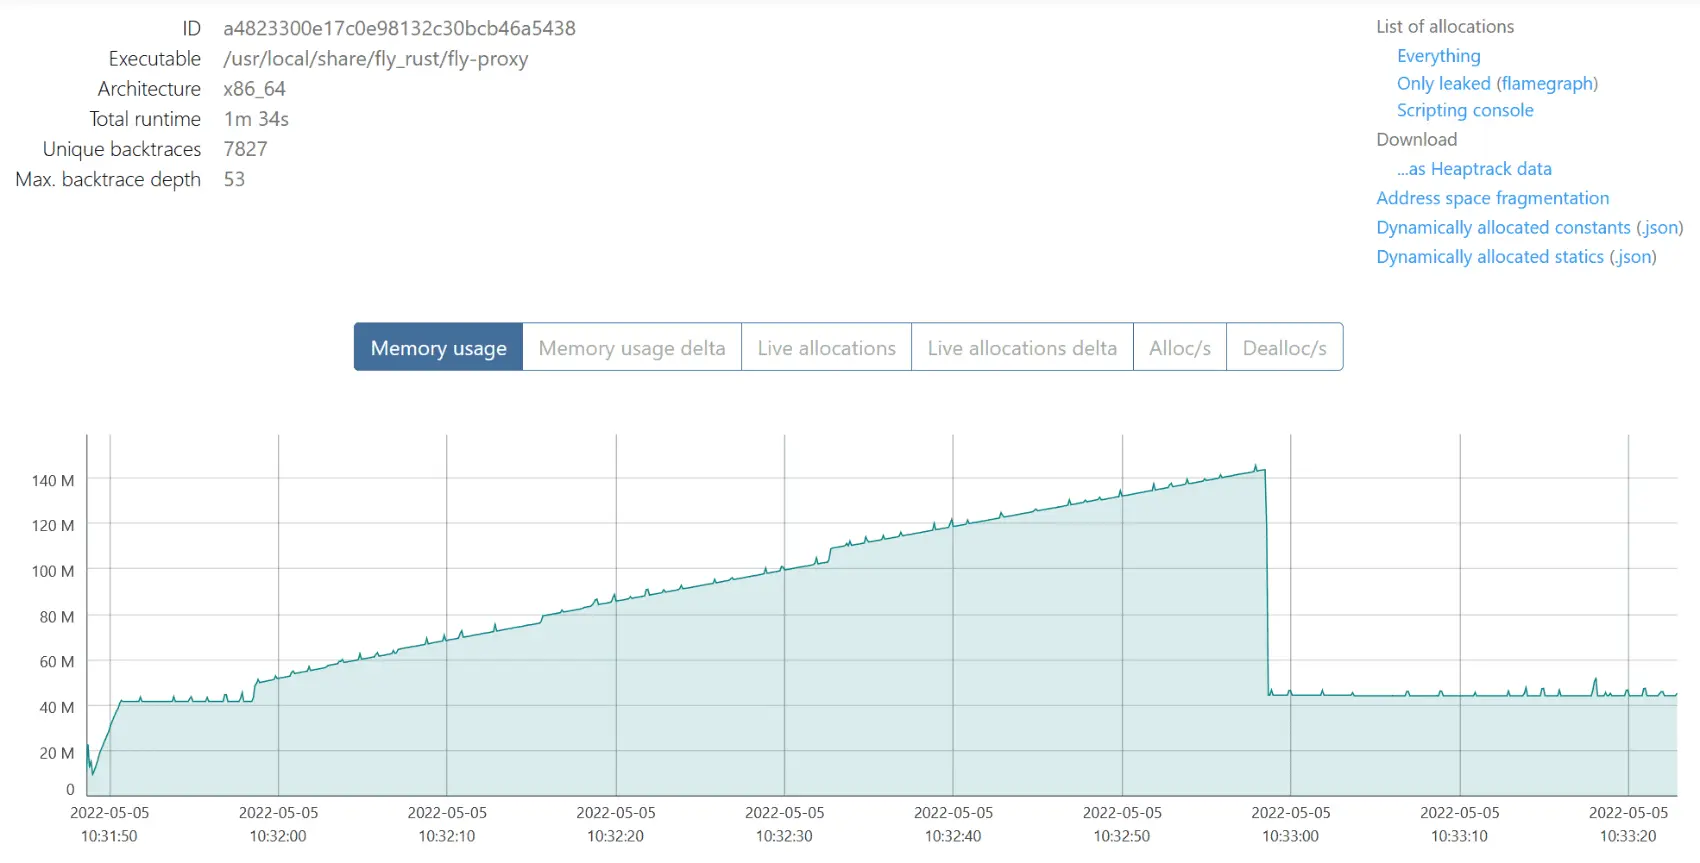Open the Everything allocations list
Screen dimensions: 1700x863
tap(1438, 56)
